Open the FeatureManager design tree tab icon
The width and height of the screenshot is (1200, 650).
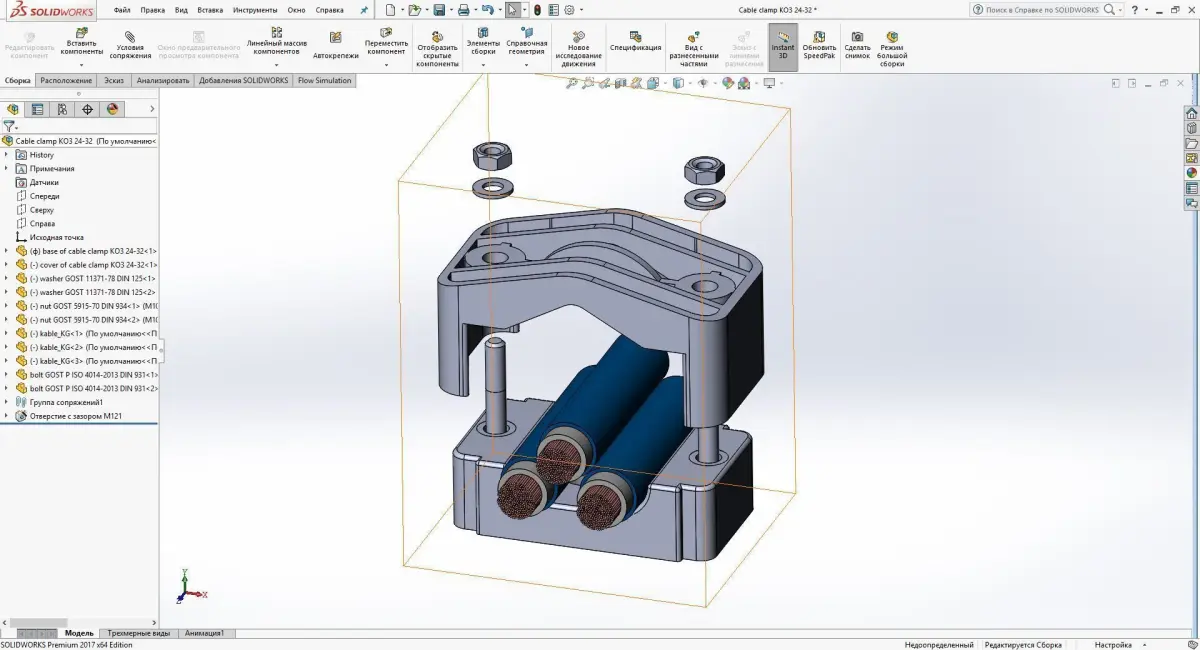coord(14,109)
